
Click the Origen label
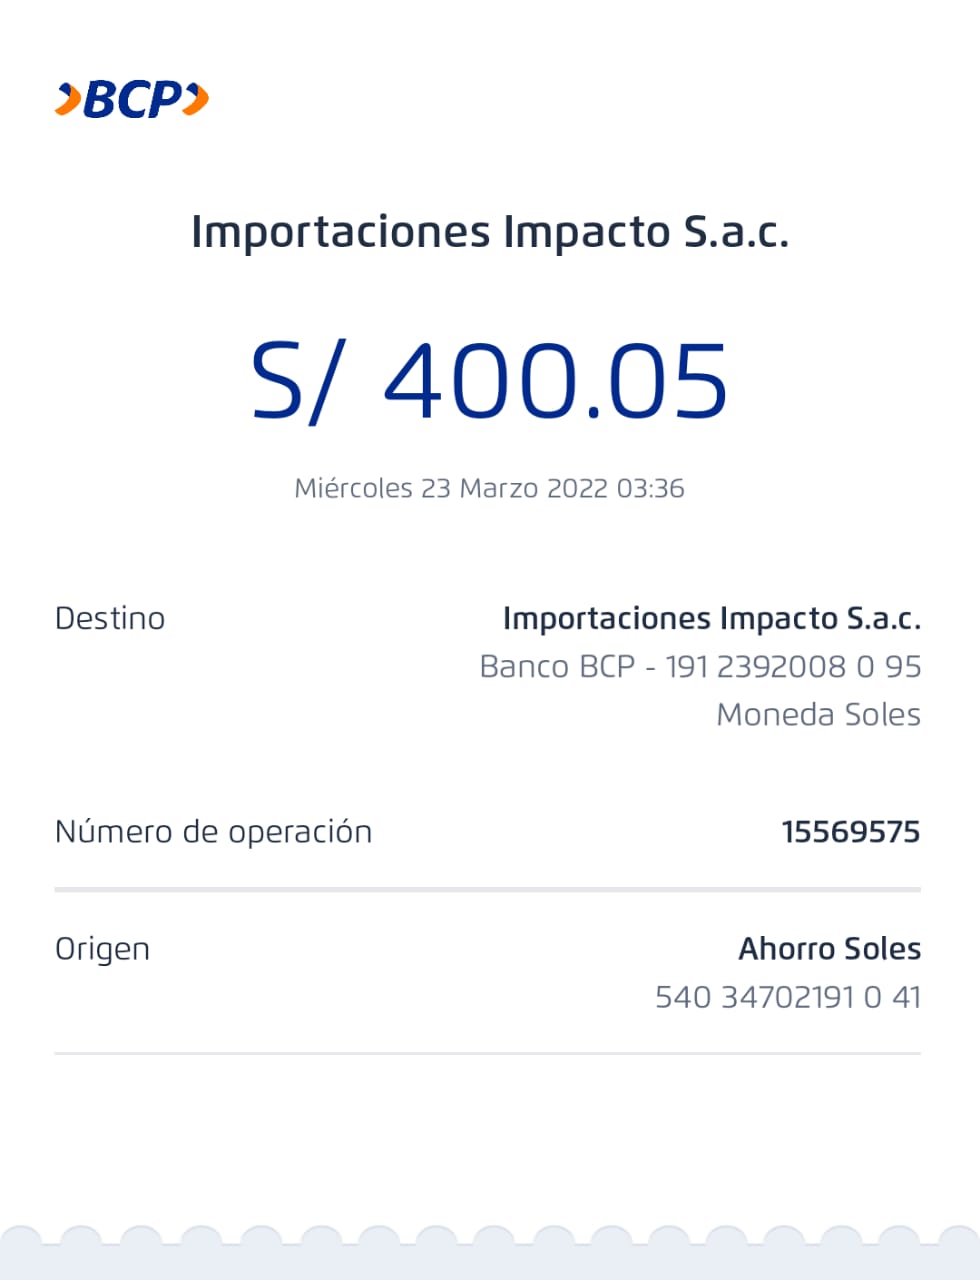(102, 949)
